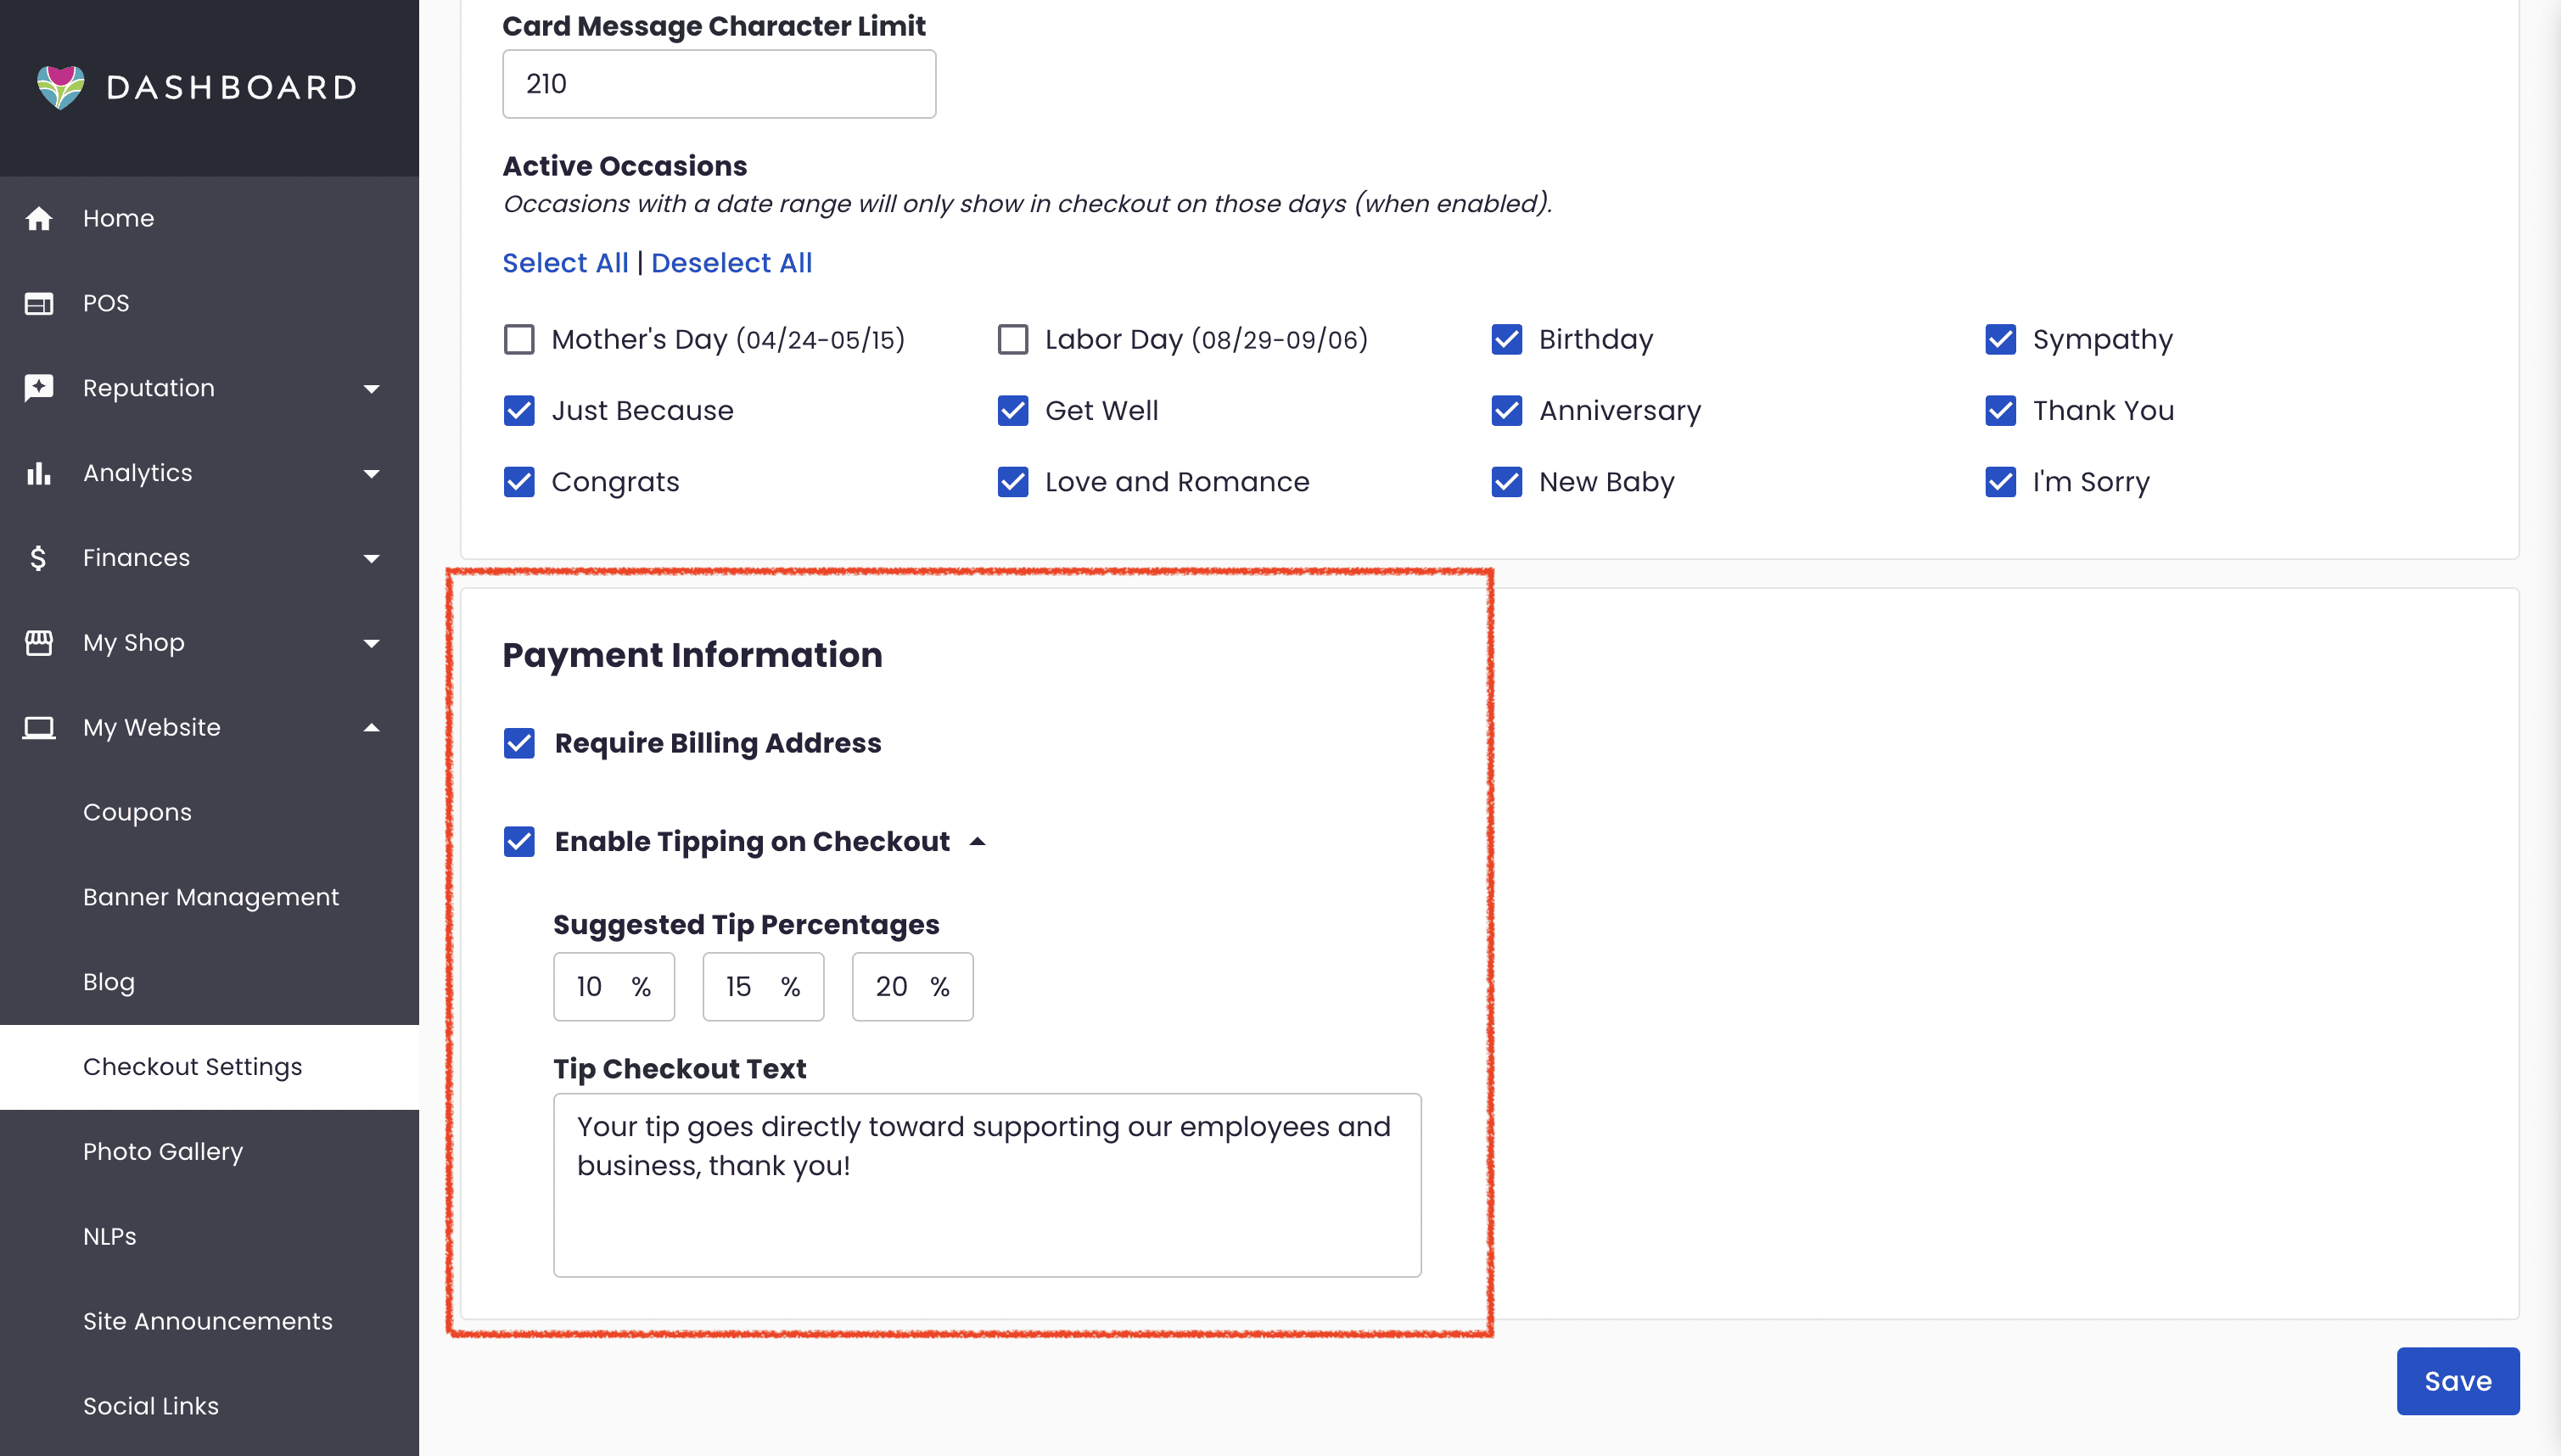This screenshot has width=2561, height=1456.
Task: Click the Analytics bar chart icon
Action: tap(38, 473)
